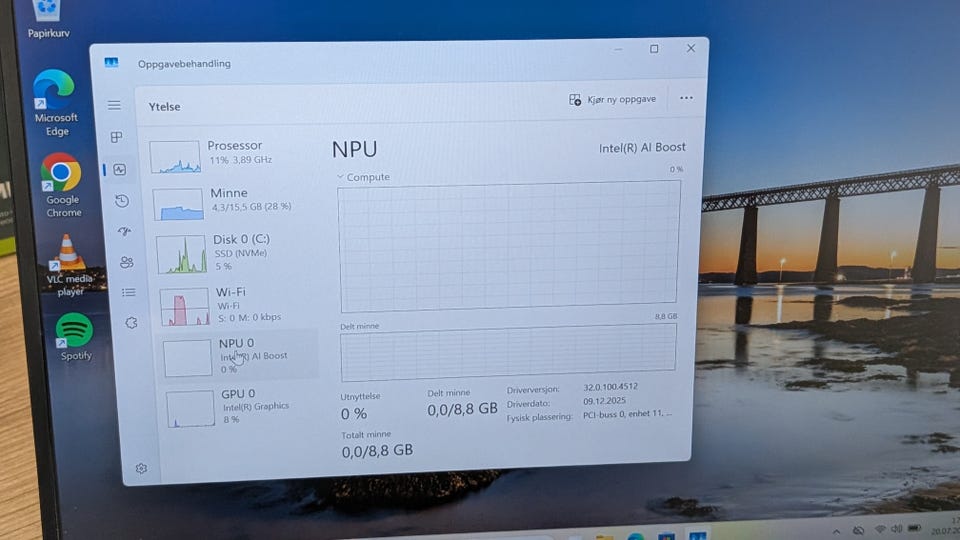
Task: Click driver version value 32.0.100.4512
Action: [610, 387]
